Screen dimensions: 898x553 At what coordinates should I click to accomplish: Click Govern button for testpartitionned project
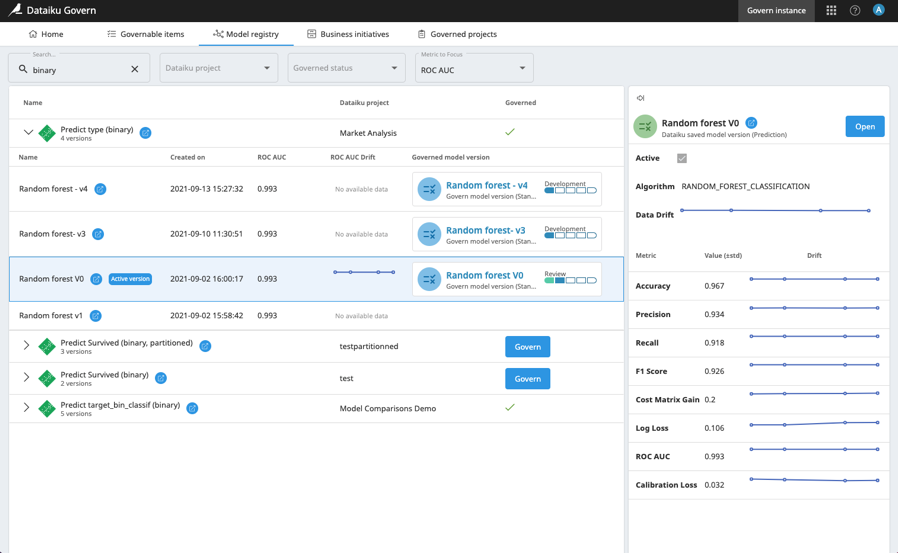527,347
